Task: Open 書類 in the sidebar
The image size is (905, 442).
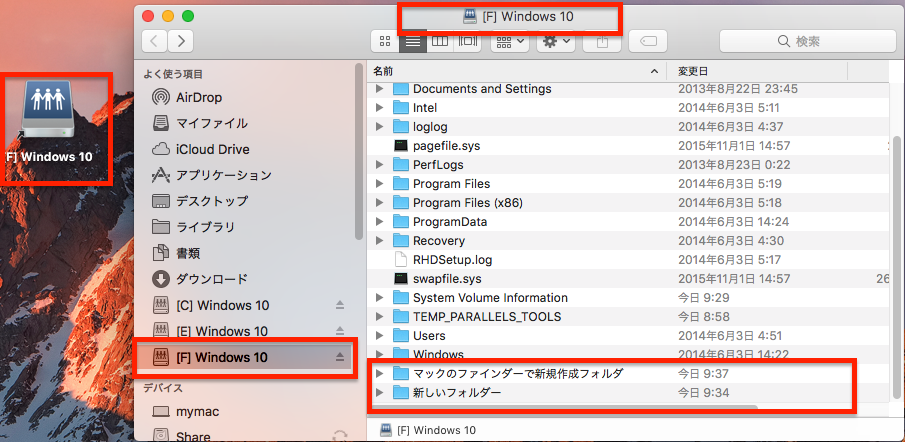Action: click(176, 253)
